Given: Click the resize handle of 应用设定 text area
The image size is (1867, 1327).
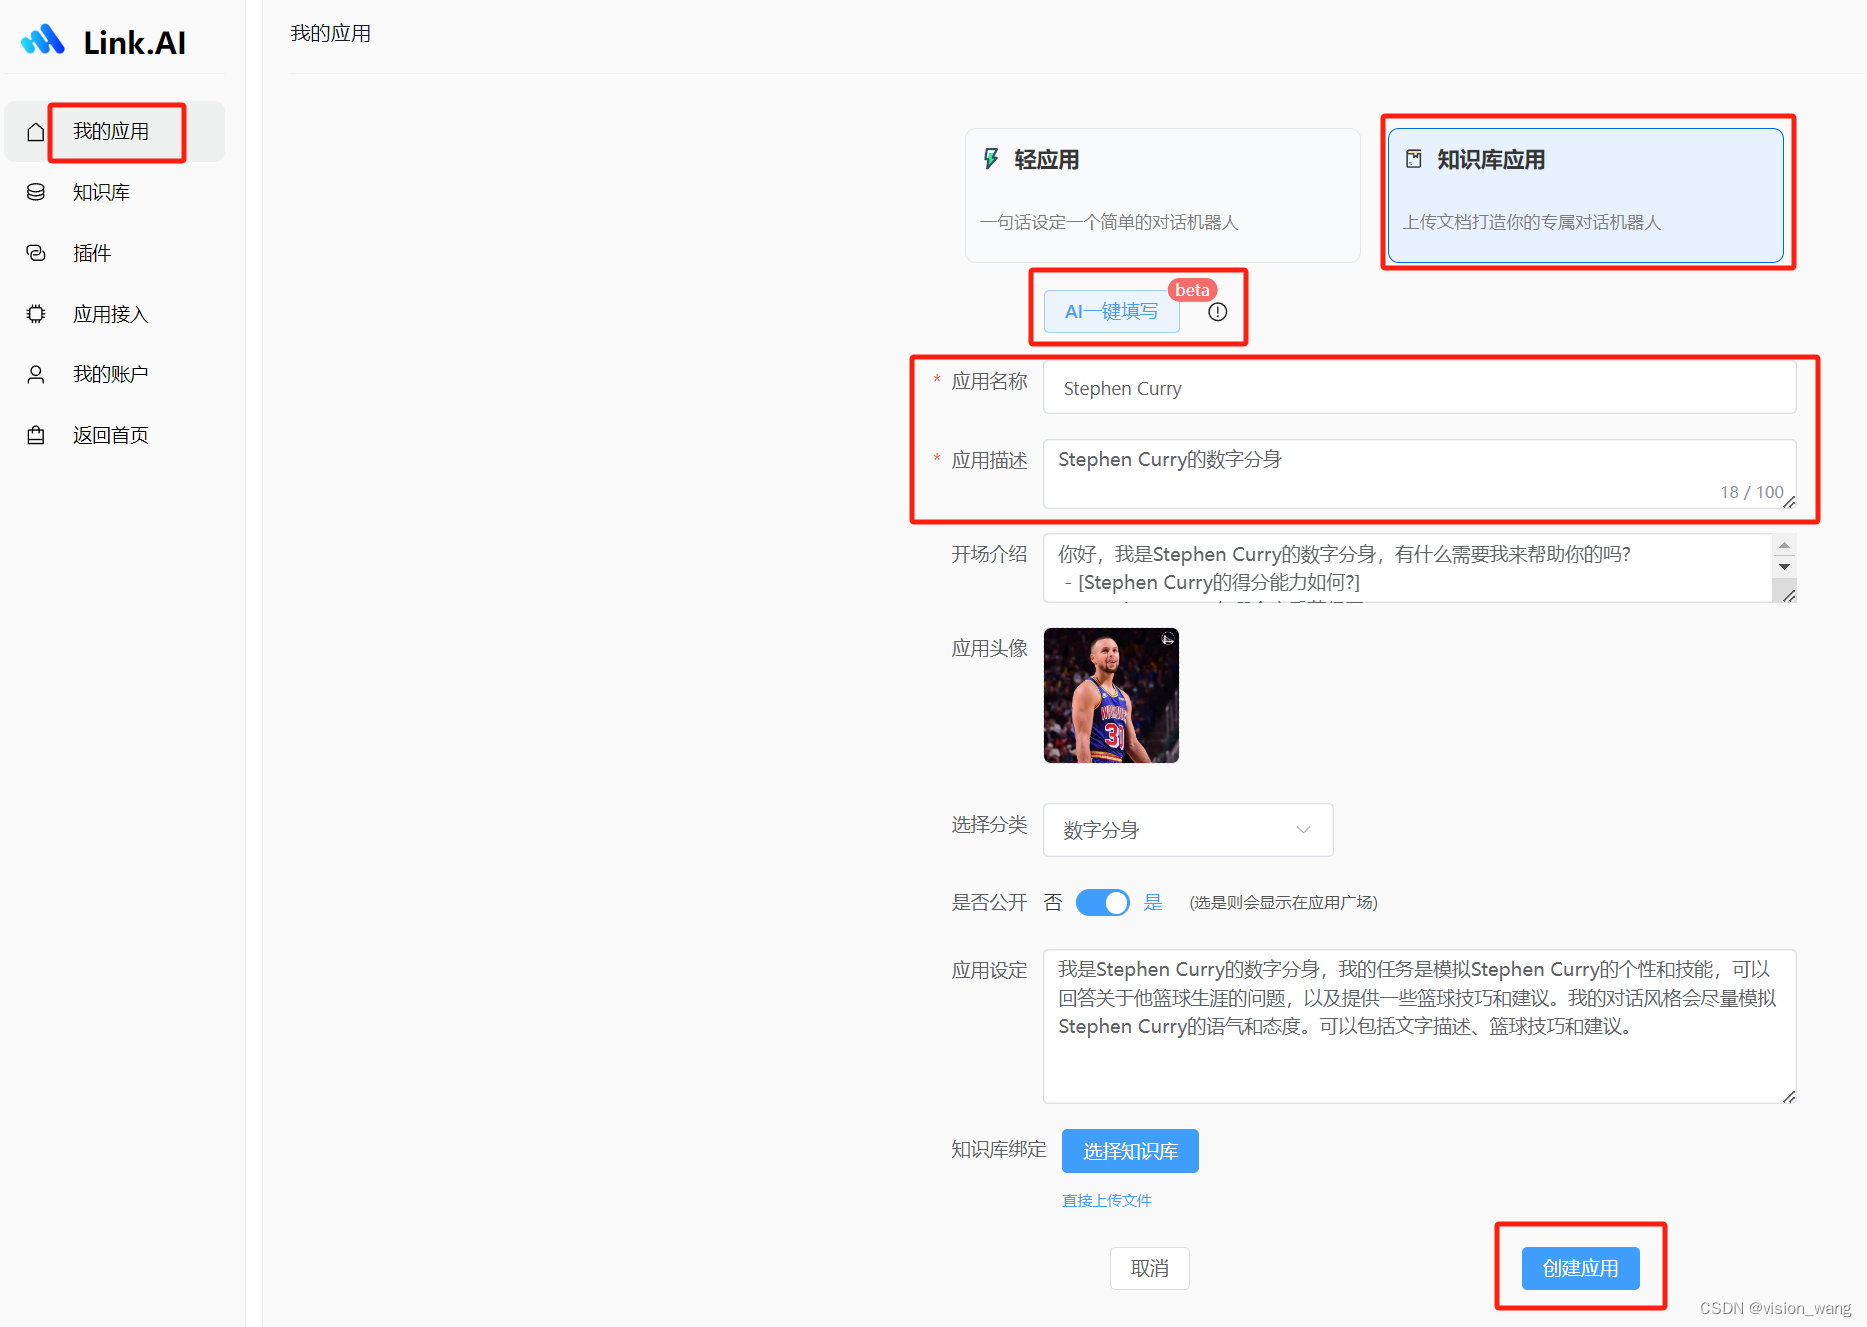Looking at the screenshot, I should pos(1788,1096).
